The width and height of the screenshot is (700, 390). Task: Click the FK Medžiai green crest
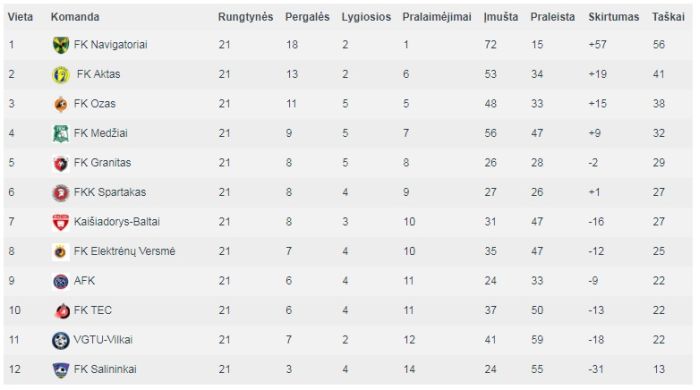pyautogui.click(x=61, y=133)
